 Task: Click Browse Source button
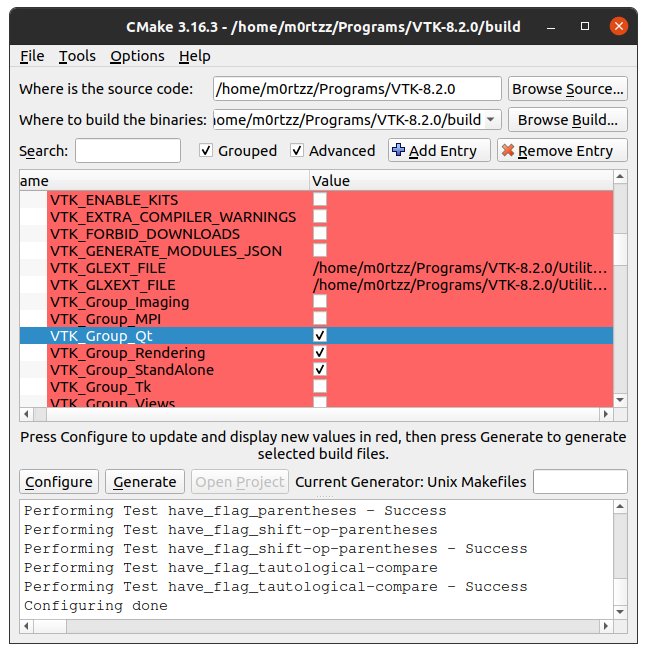pos(567,89)
